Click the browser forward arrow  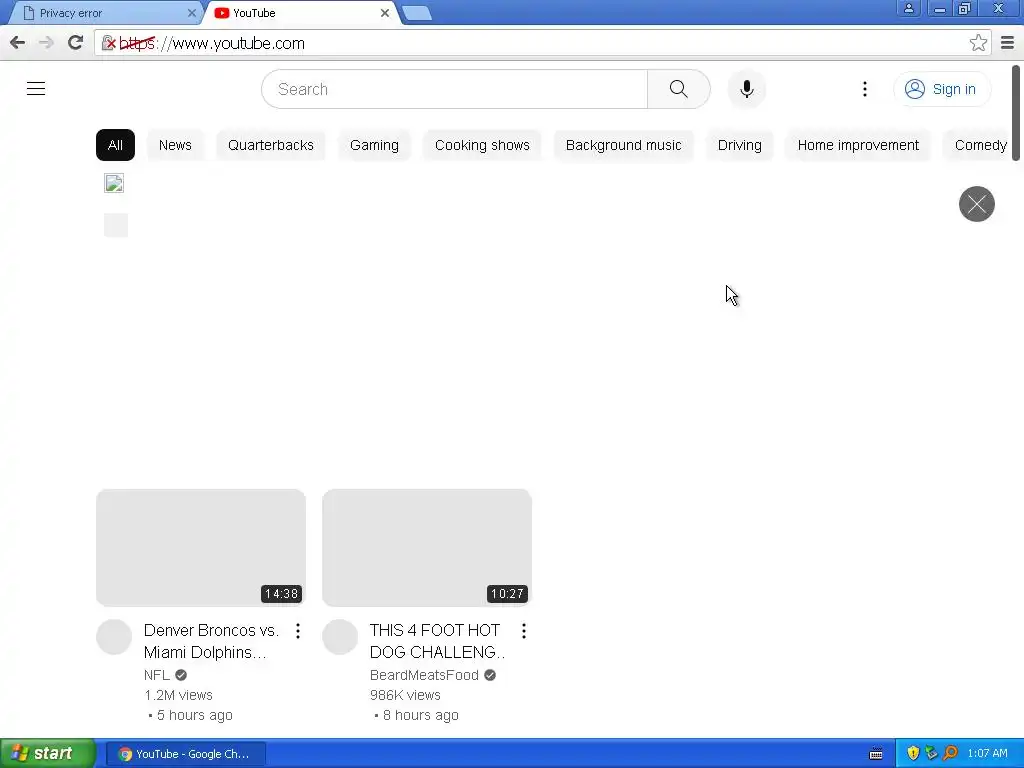click(46, 43)
